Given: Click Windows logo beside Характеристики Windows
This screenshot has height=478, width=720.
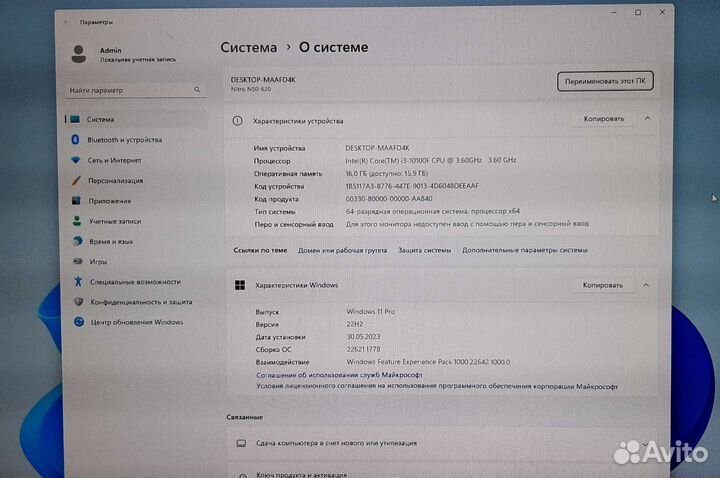Looking at the screenshot, I should pyautogui.click(x=240, y=285).
